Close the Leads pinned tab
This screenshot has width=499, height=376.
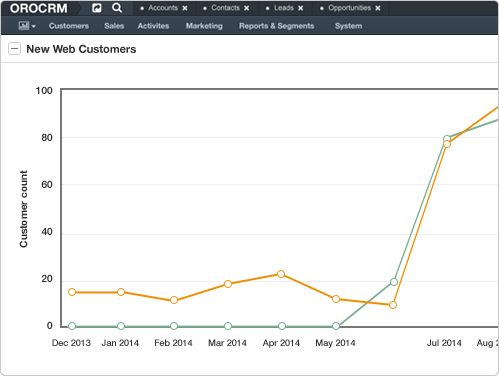click(x=301, y=8)
